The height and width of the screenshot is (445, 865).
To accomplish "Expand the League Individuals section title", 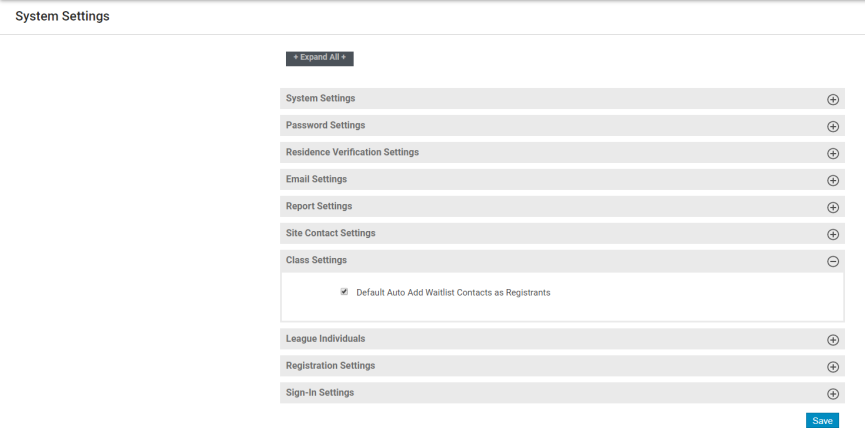I will pyautogui.click(x=325, y=339).
